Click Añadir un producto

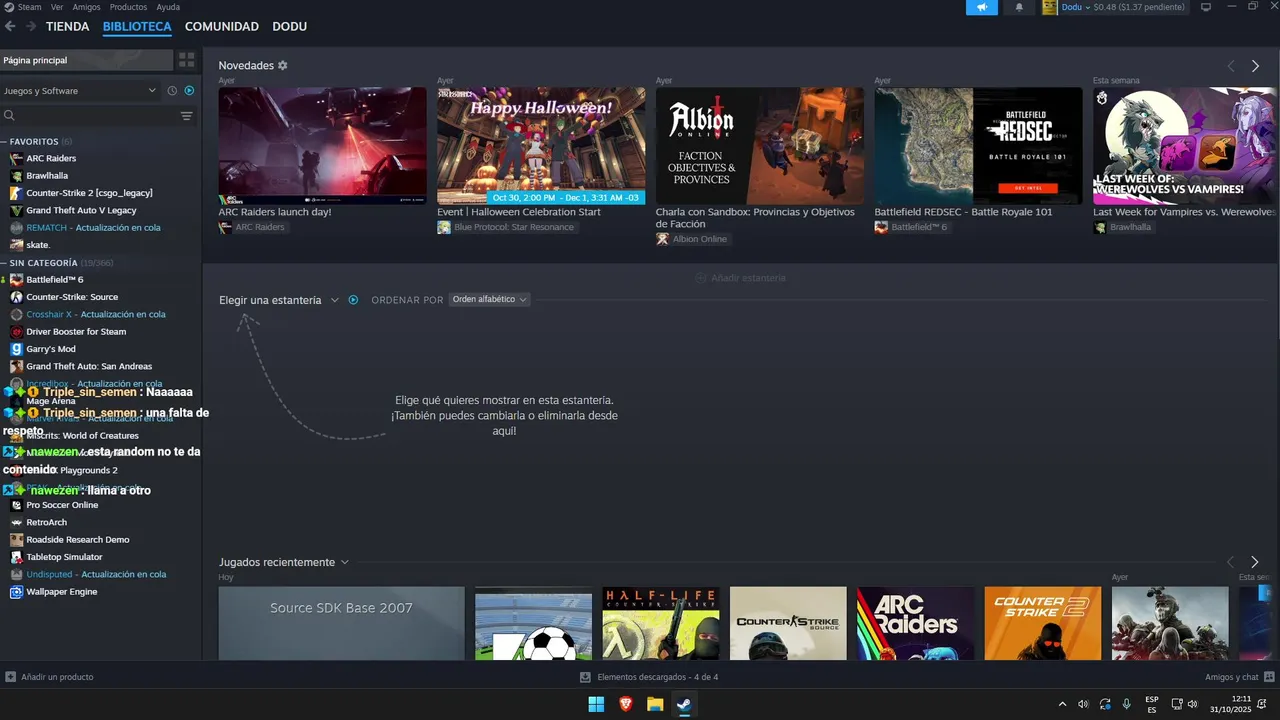pyautogui.click(x=50, y=677)
